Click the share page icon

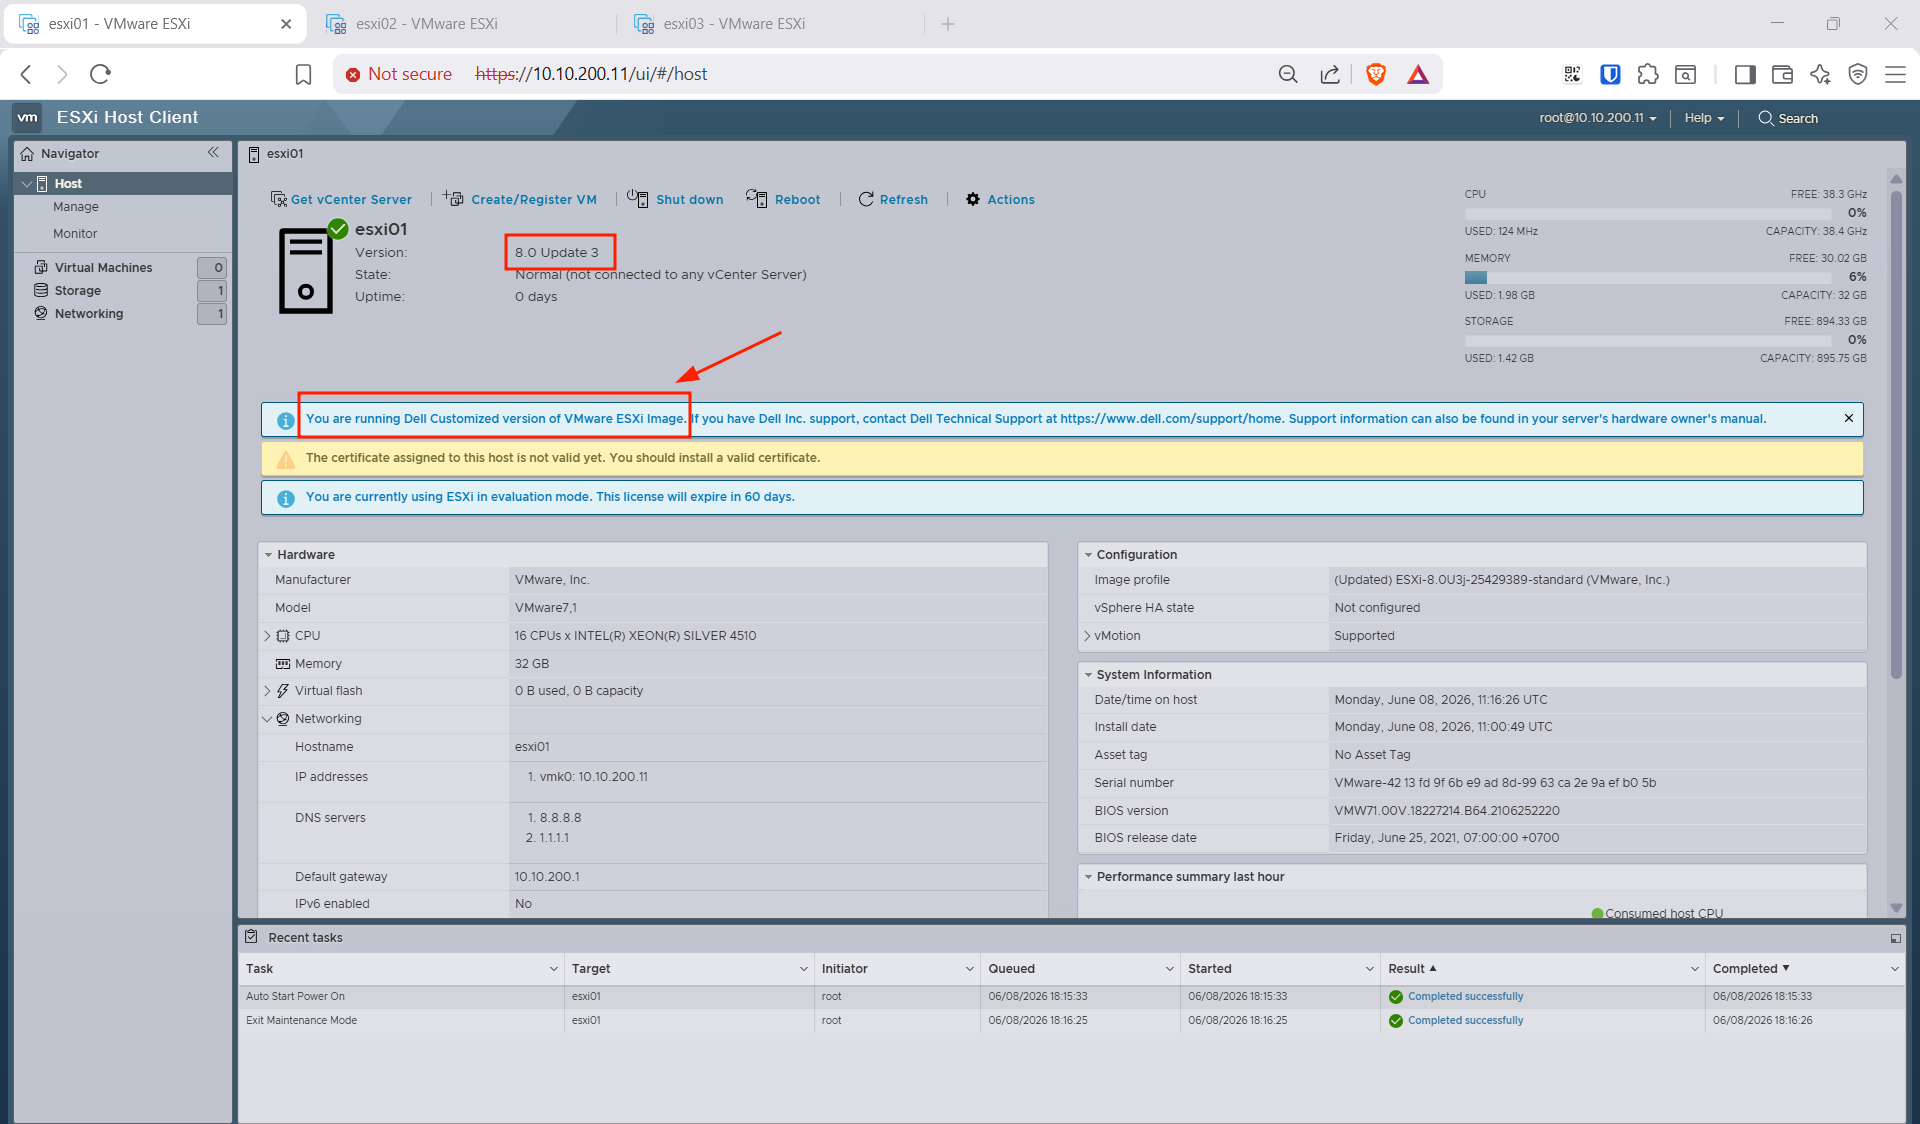coord(1330,74)
